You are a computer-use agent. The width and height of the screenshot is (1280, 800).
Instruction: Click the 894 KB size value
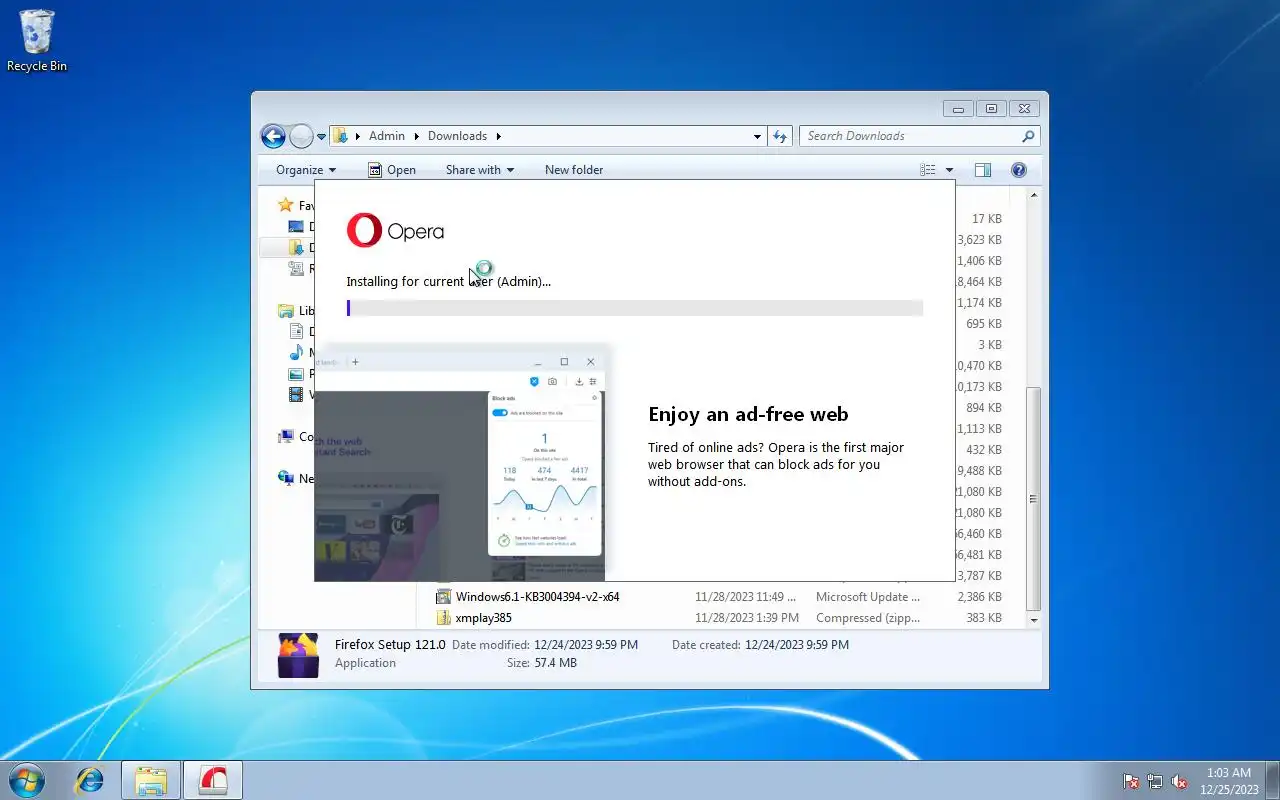pos(984,408)
